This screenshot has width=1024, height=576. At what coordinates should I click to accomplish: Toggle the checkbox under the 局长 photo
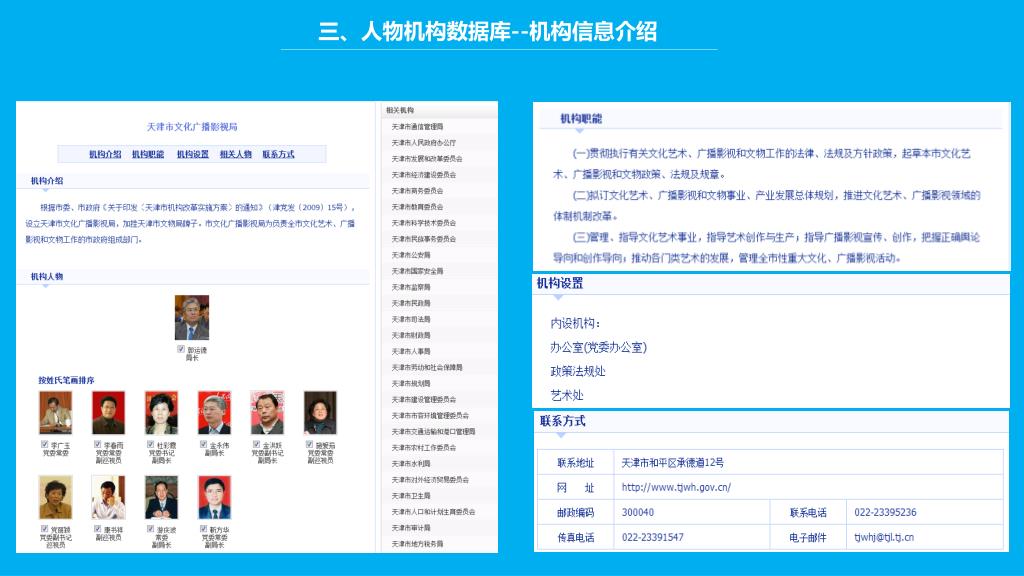point(181,350)
